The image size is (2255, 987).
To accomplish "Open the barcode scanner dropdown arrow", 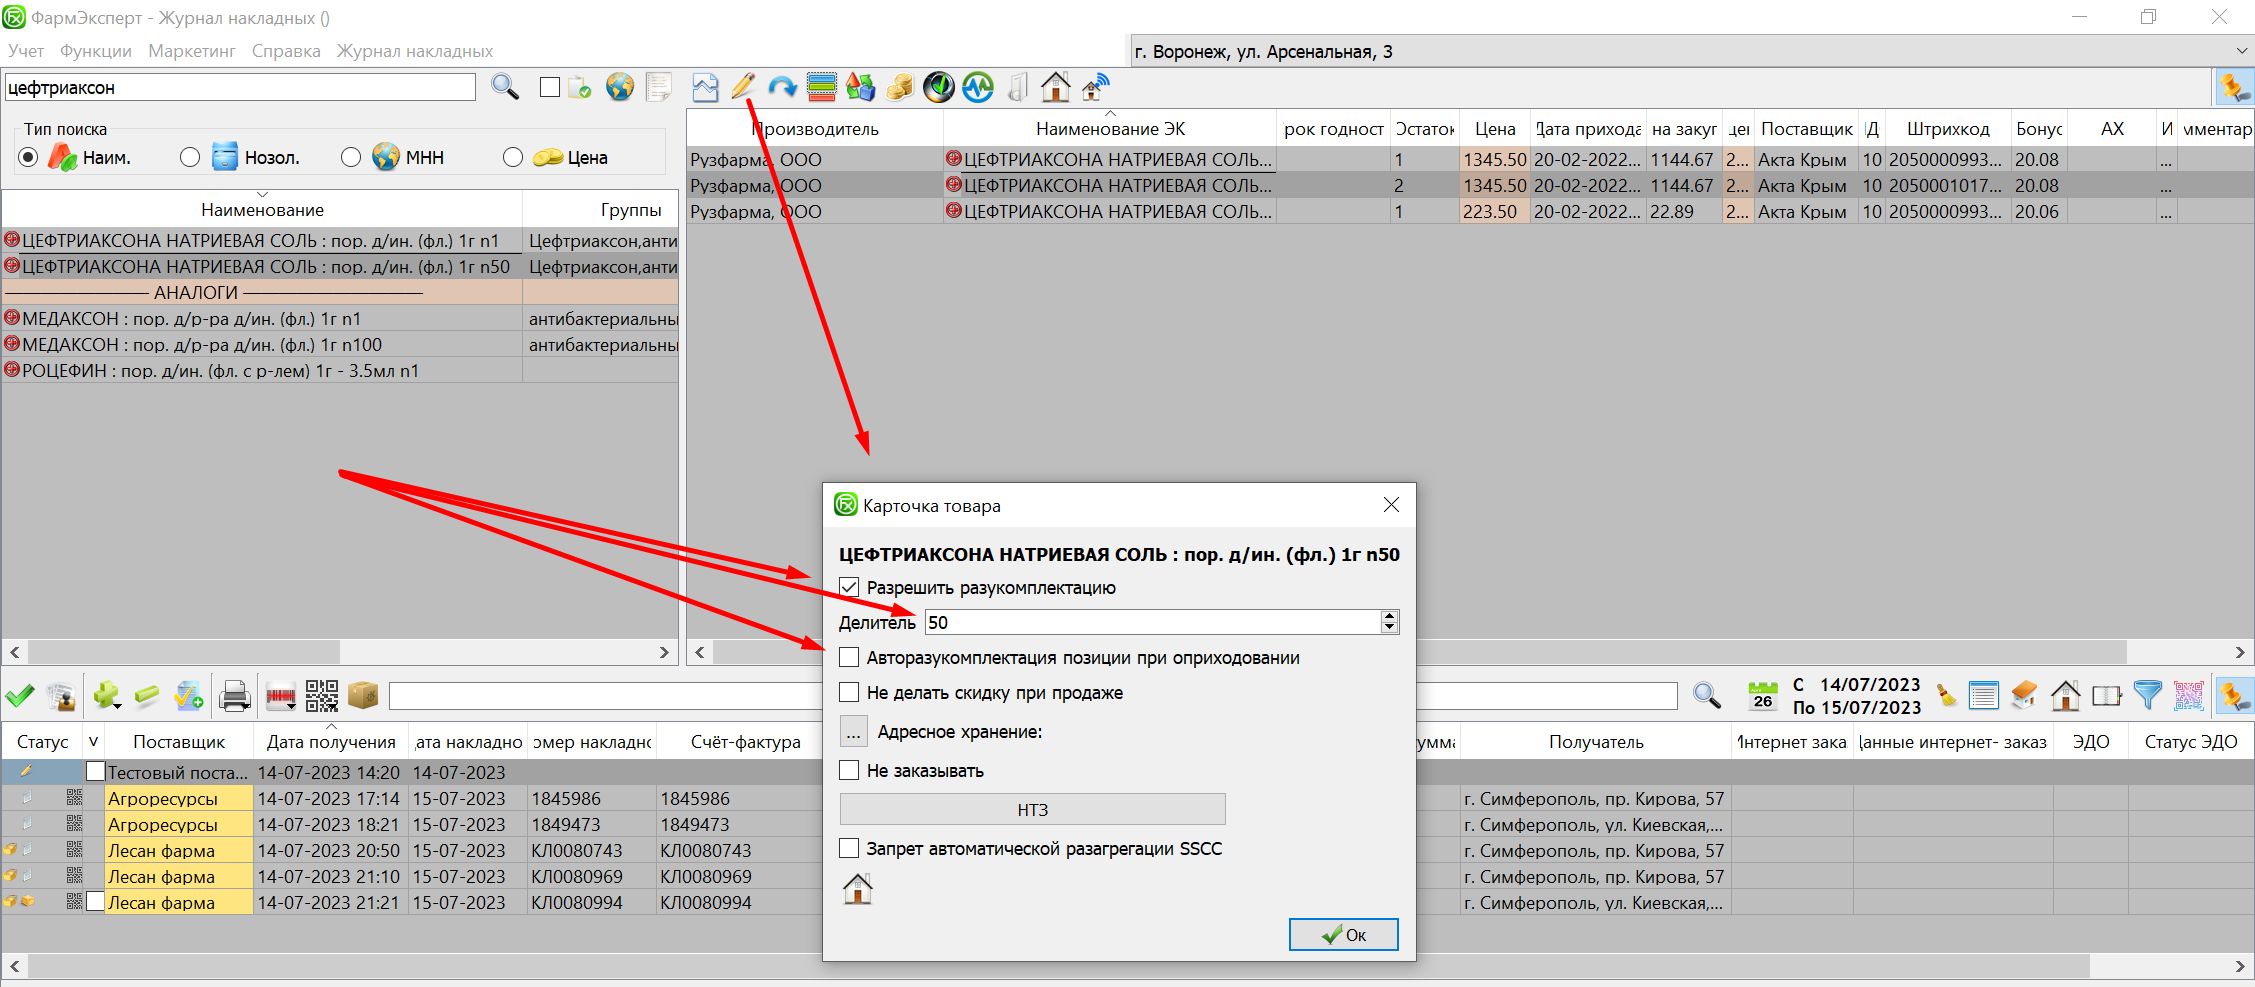I will [292, 705].
